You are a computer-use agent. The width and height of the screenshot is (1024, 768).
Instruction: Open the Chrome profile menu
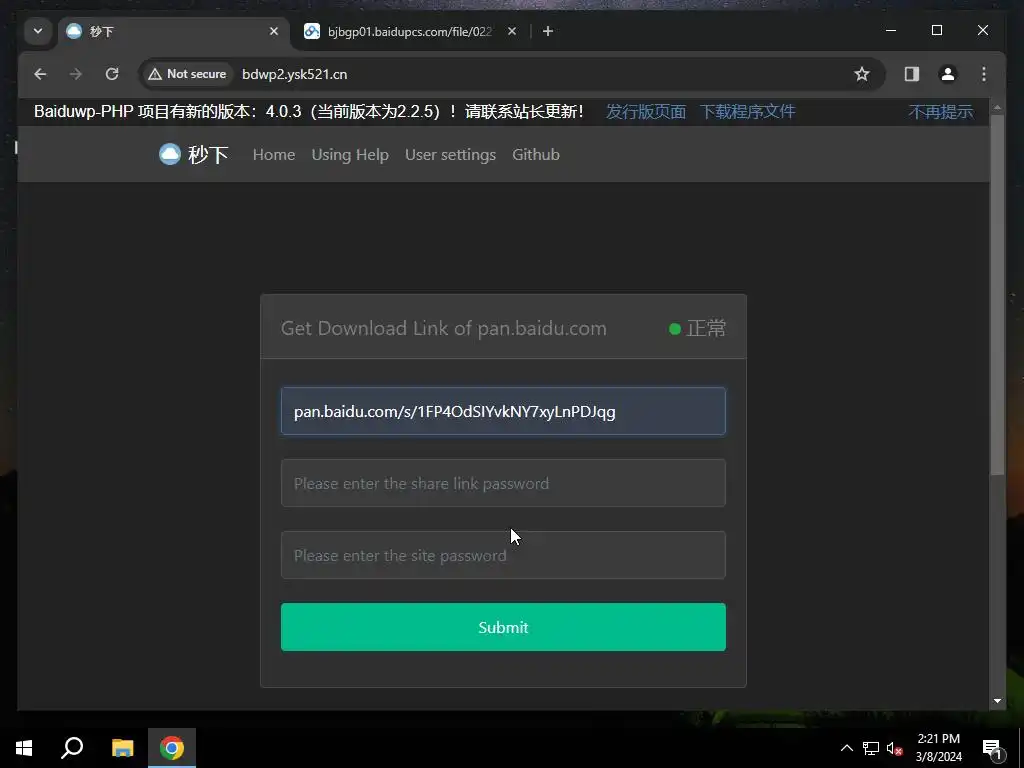point(948,74)
